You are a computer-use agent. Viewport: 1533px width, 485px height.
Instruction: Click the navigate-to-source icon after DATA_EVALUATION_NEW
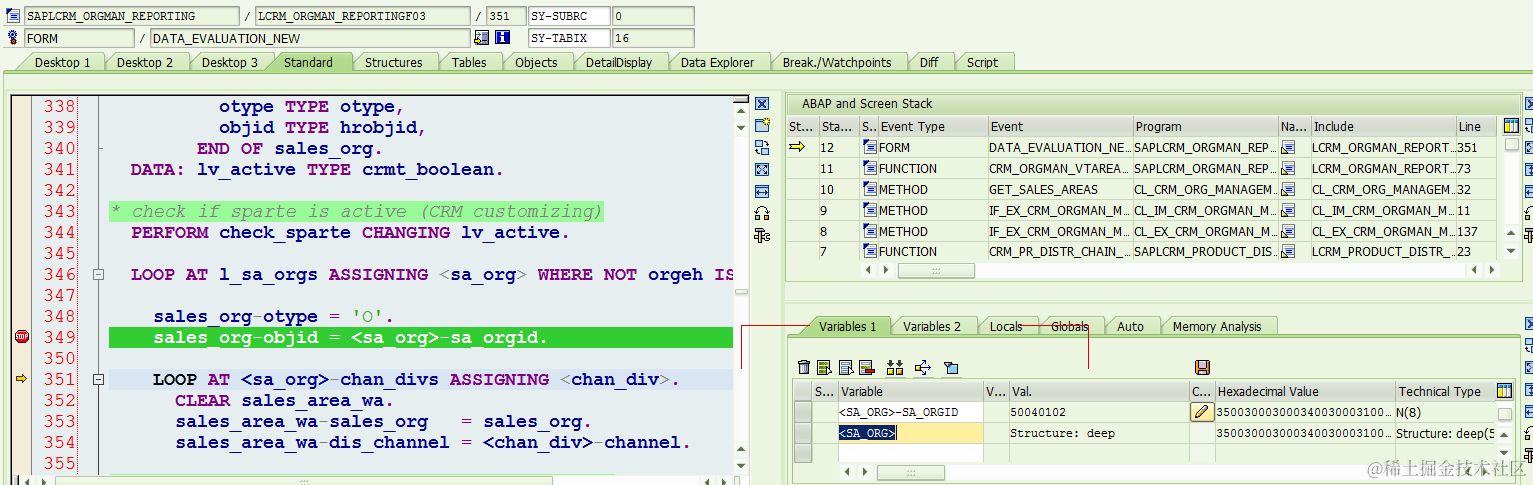coord(481,38)
